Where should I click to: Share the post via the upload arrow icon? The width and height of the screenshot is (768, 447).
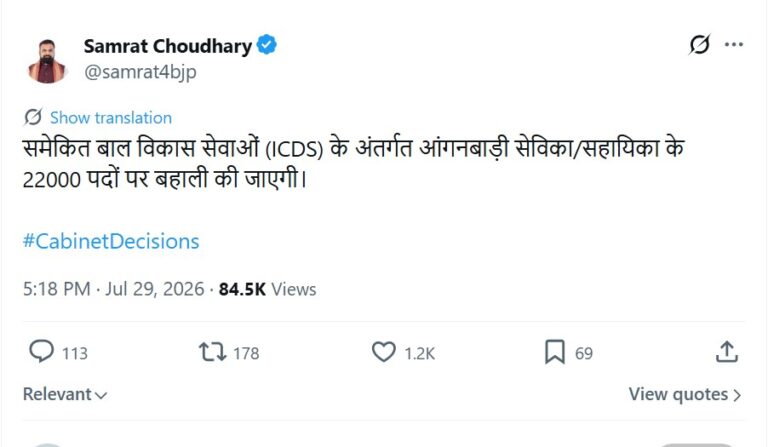[727, 352]
